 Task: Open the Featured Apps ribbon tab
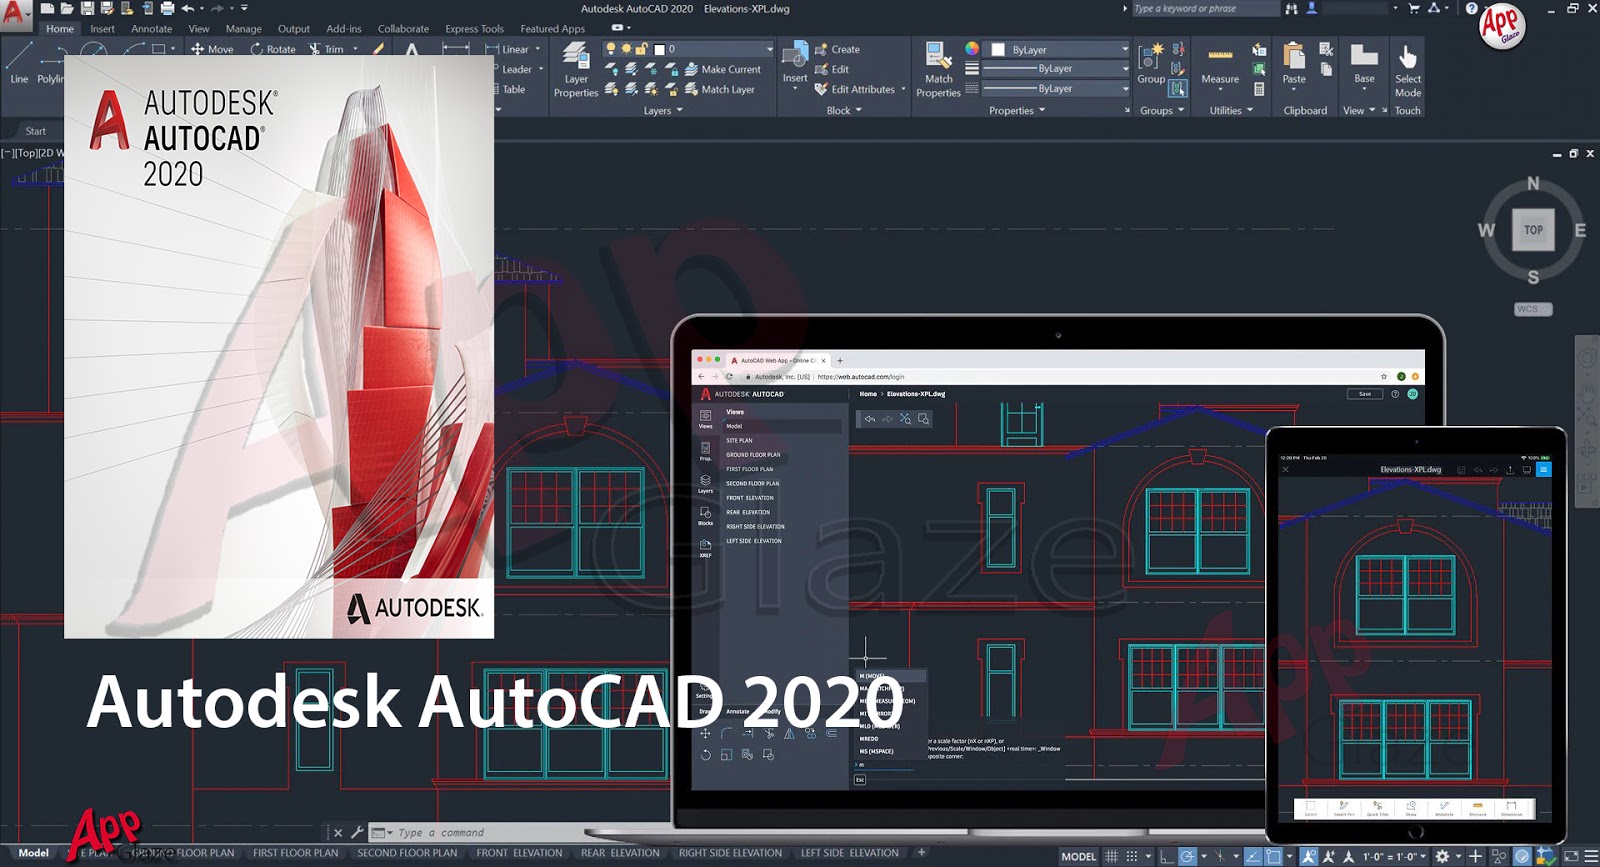point(552,29)
